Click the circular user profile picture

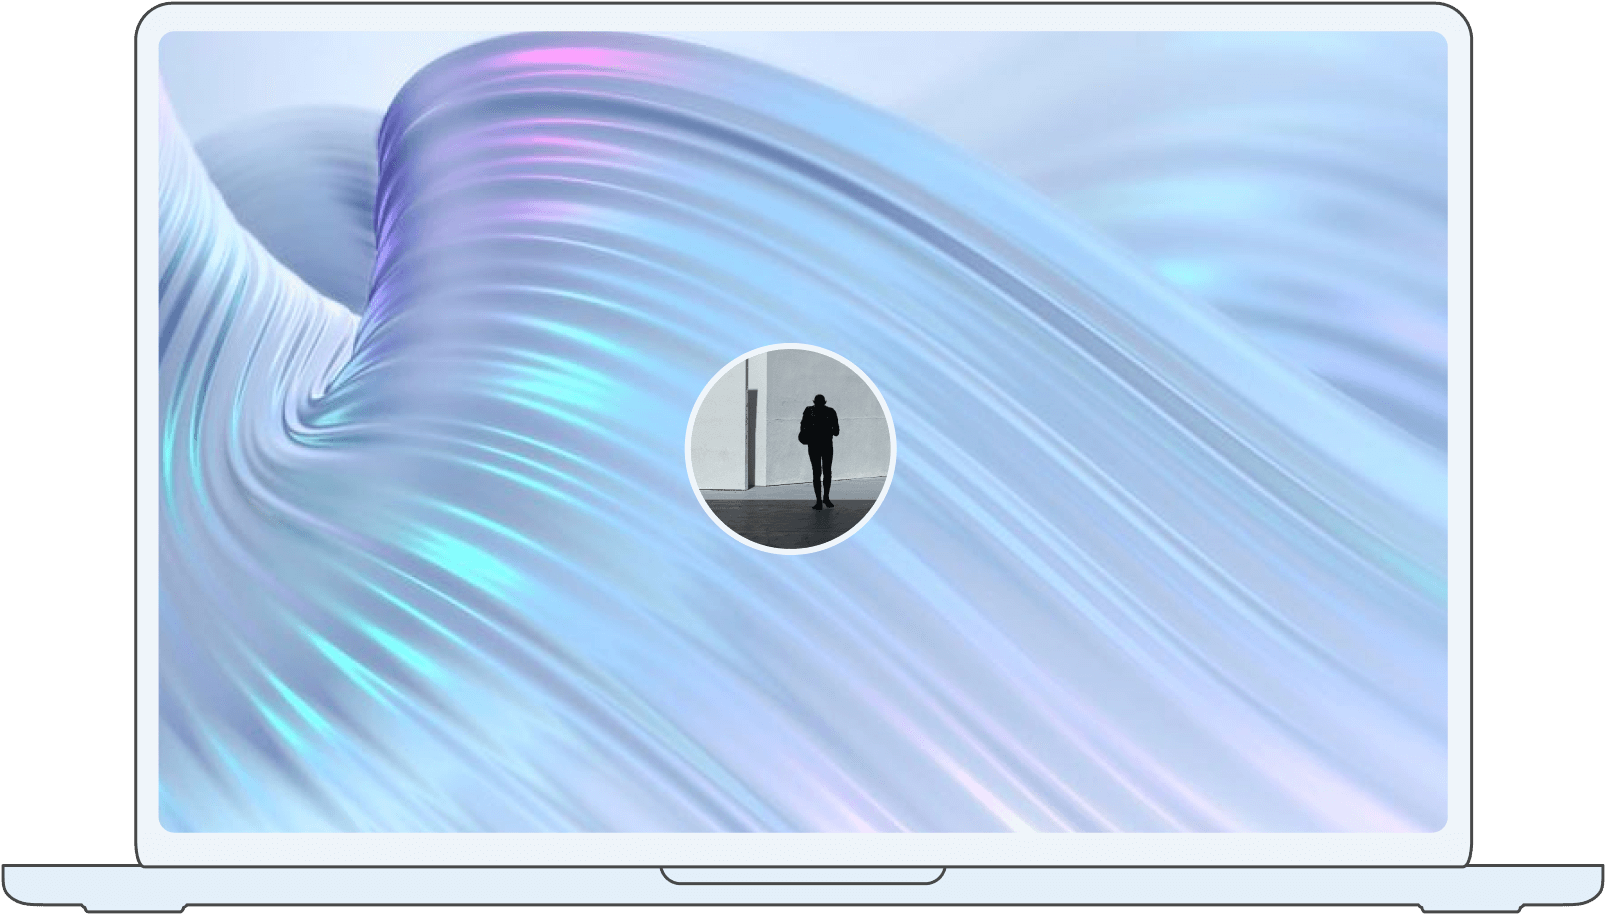(x=790, y=448)
